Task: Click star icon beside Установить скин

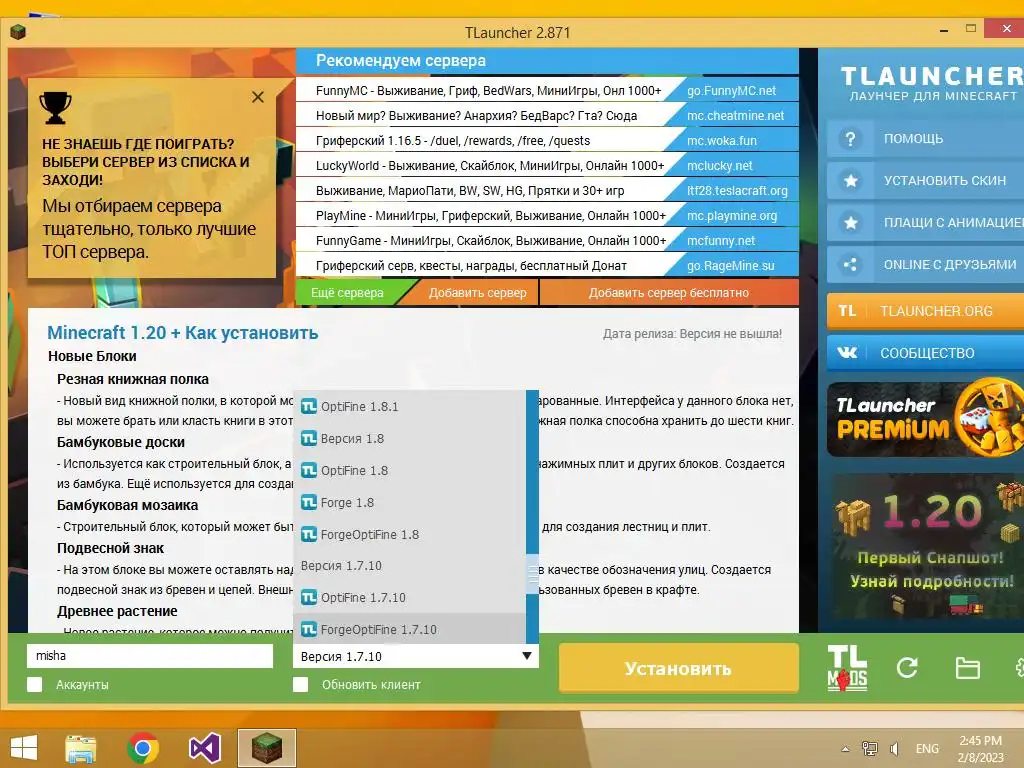Action: pyautogui.click(x=850, y=180)
